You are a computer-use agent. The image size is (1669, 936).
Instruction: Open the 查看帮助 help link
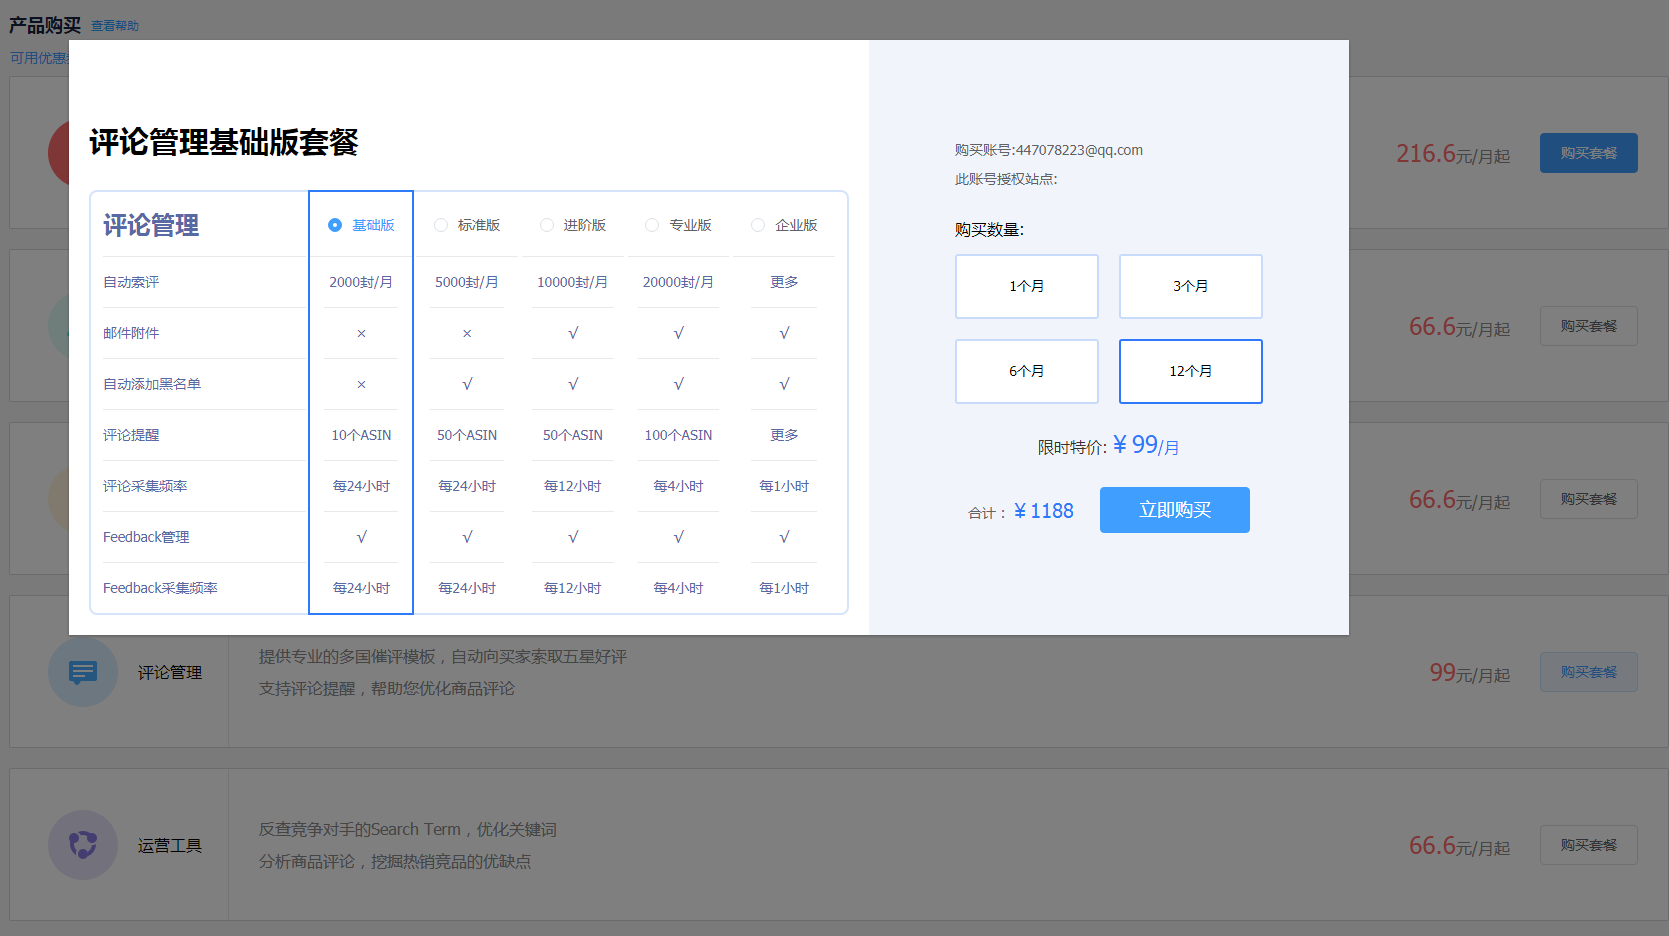coord(115,26)
